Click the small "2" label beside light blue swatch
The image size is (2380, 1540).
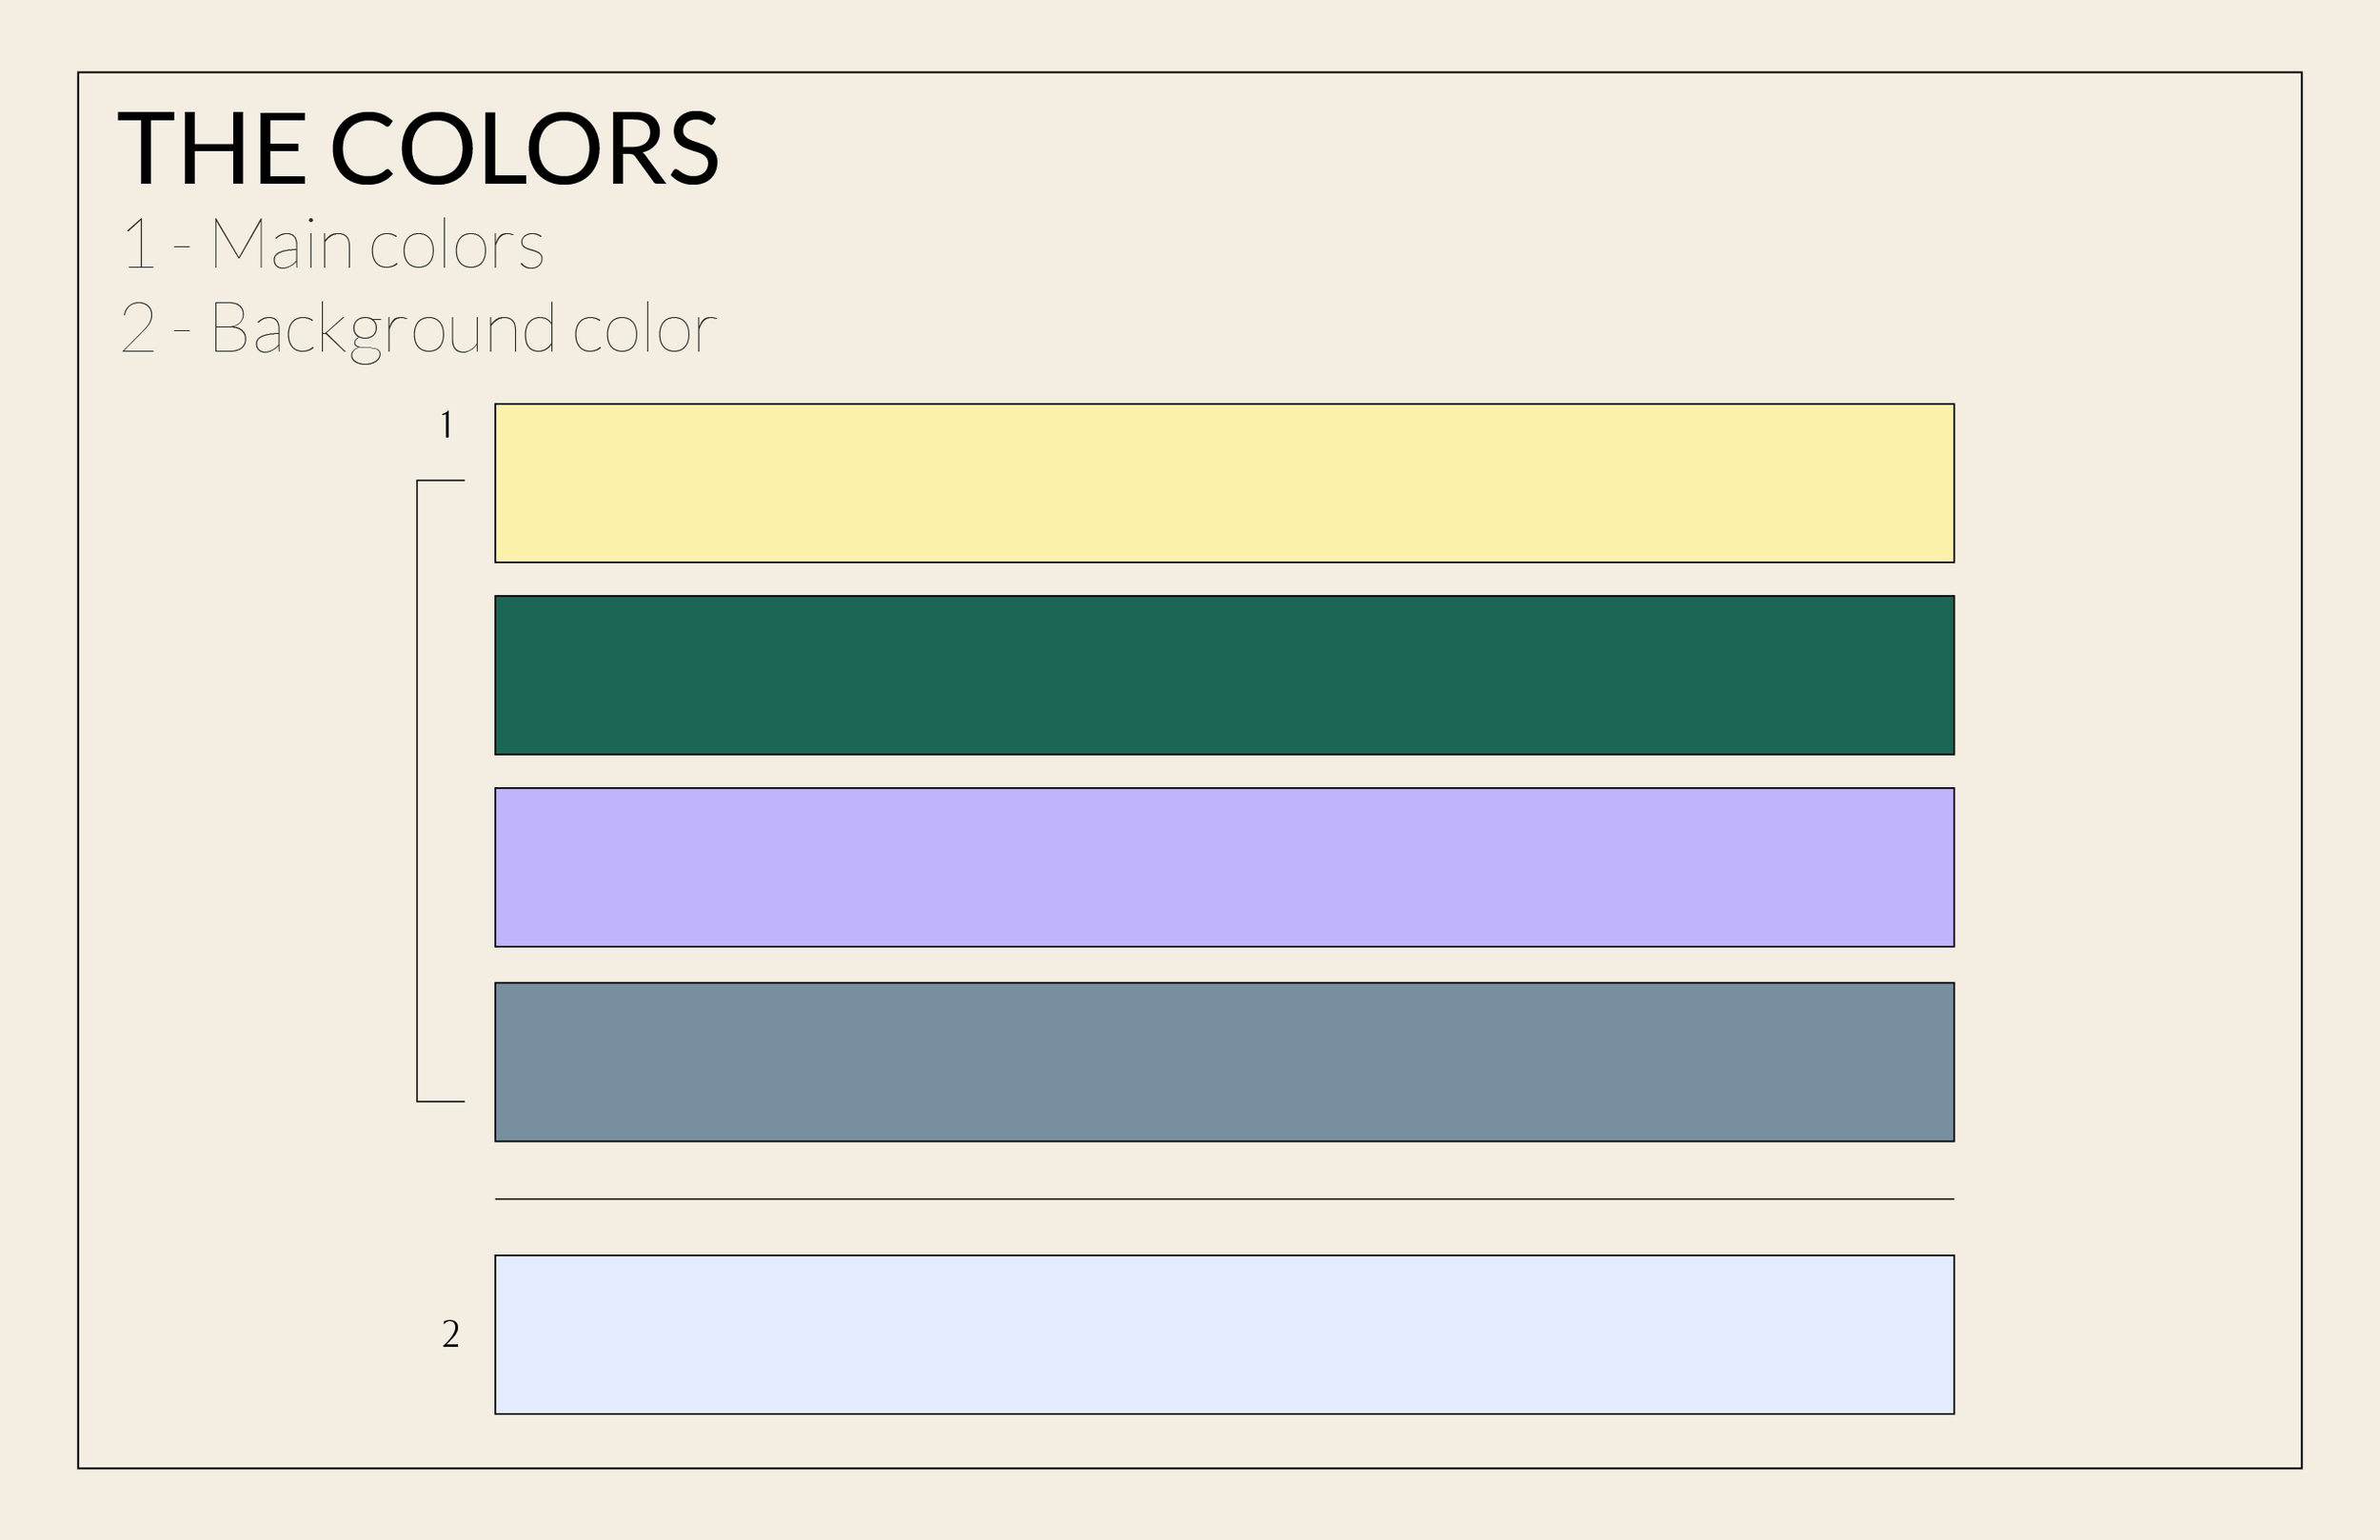[451, 1334]
